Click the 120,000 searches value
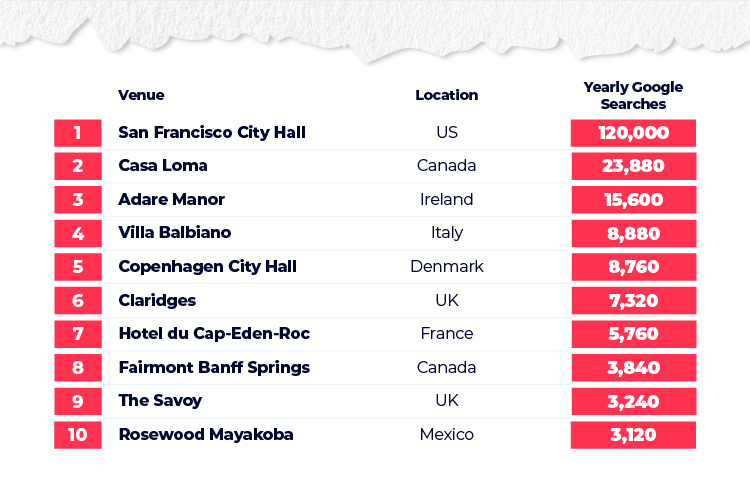Viewport: 750px width, 478px height. 633,133
